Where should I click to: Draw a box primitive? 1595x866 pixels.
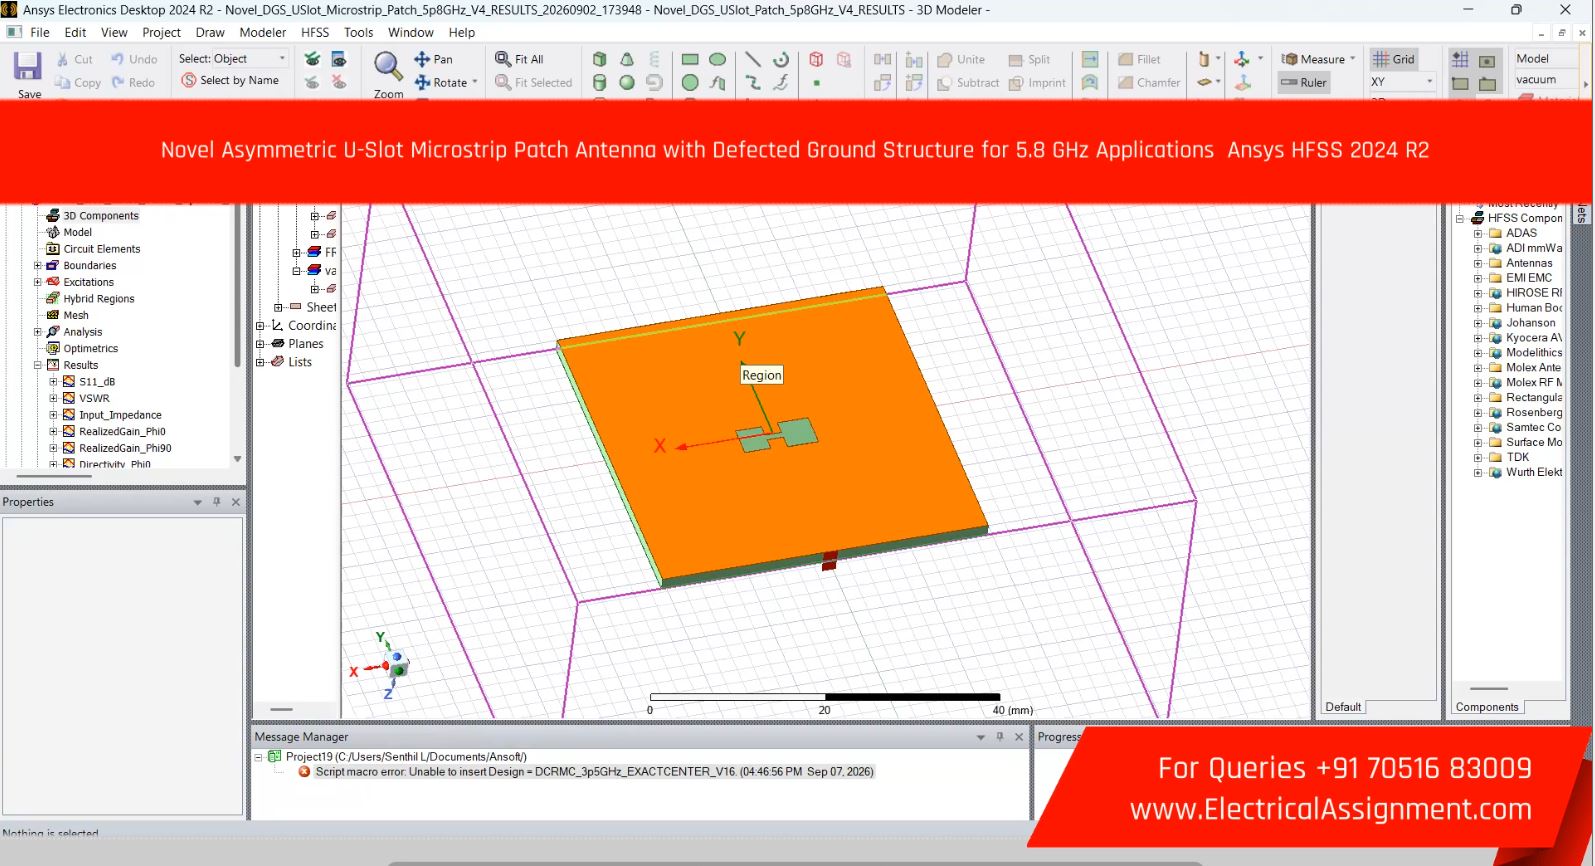click(599, 59)
